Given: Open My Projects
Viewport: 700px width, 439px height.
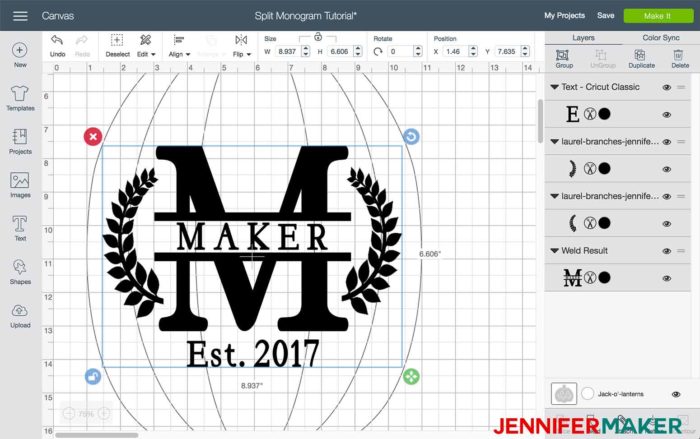Looking at the screenshot, I should click(x=564, y=16).
